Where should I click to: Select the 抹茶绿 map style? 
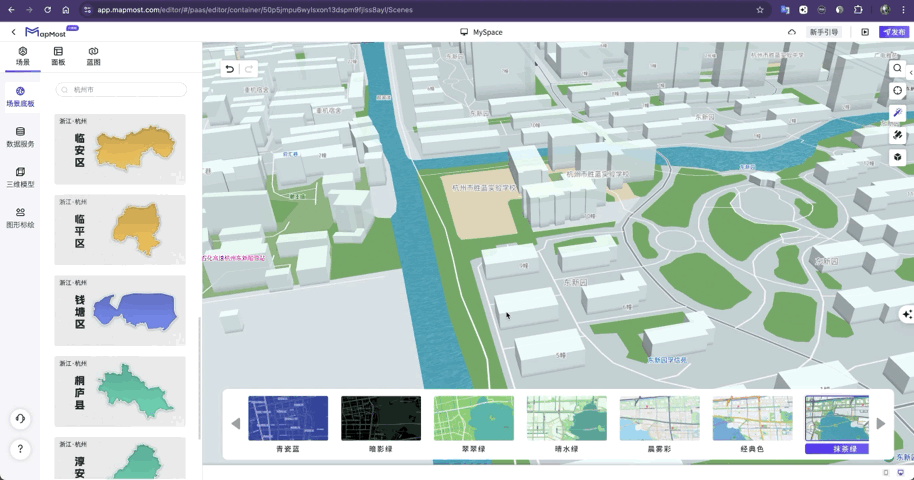click(x=837, y=425)
